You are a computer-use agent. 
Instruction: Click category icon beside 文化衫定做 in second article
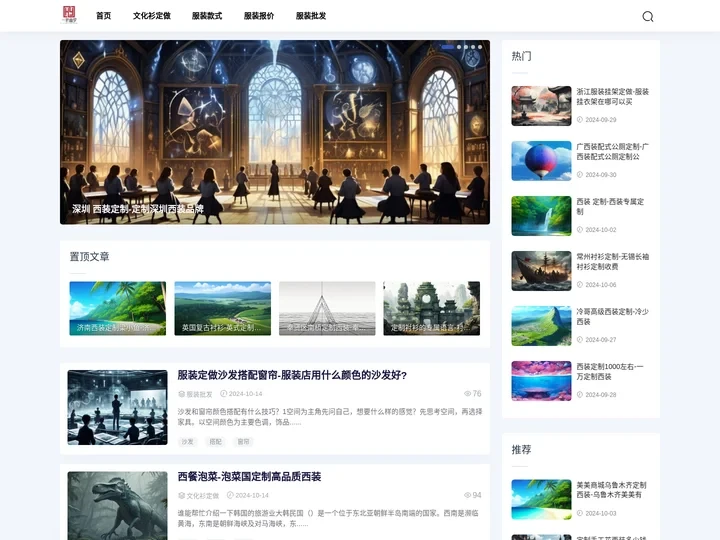click(181, 495)
